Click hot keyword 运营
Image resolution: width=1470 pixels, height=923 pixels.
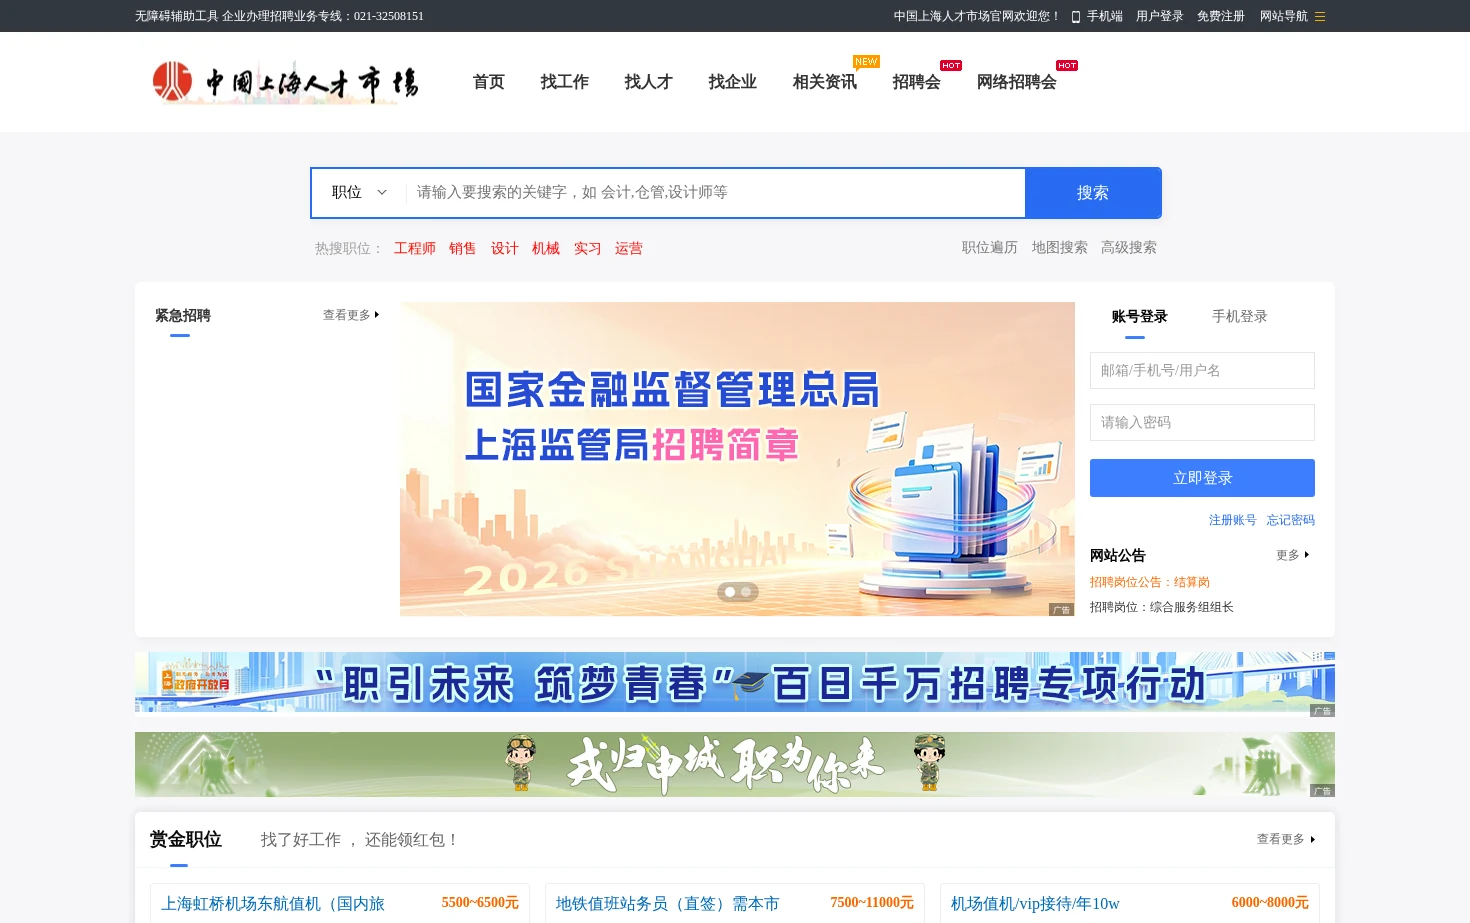click(x=629, y=248)
